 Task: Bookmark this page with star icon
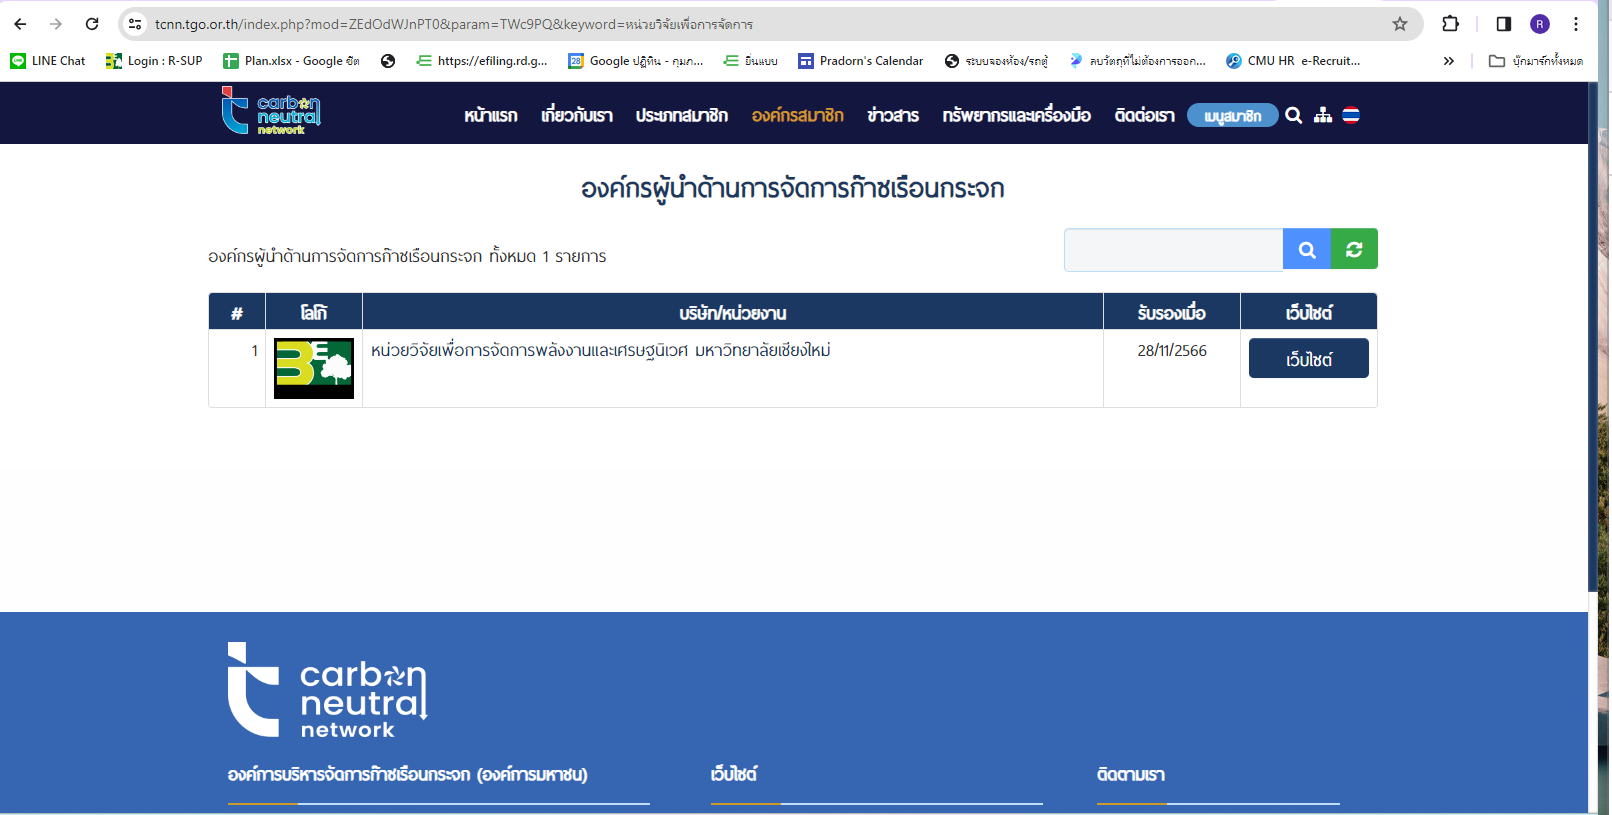pyautogui.click(x=1399, y=24)
